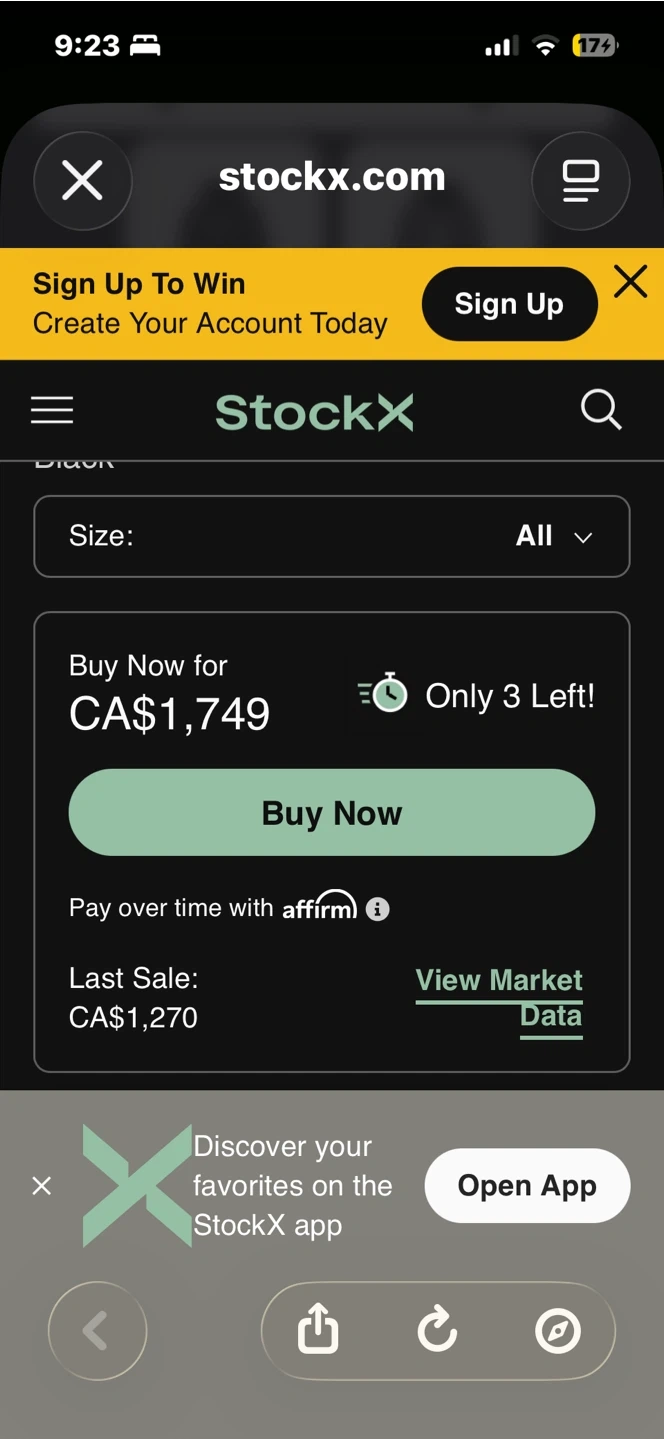Click the chevron next to All

coord(583,537)
